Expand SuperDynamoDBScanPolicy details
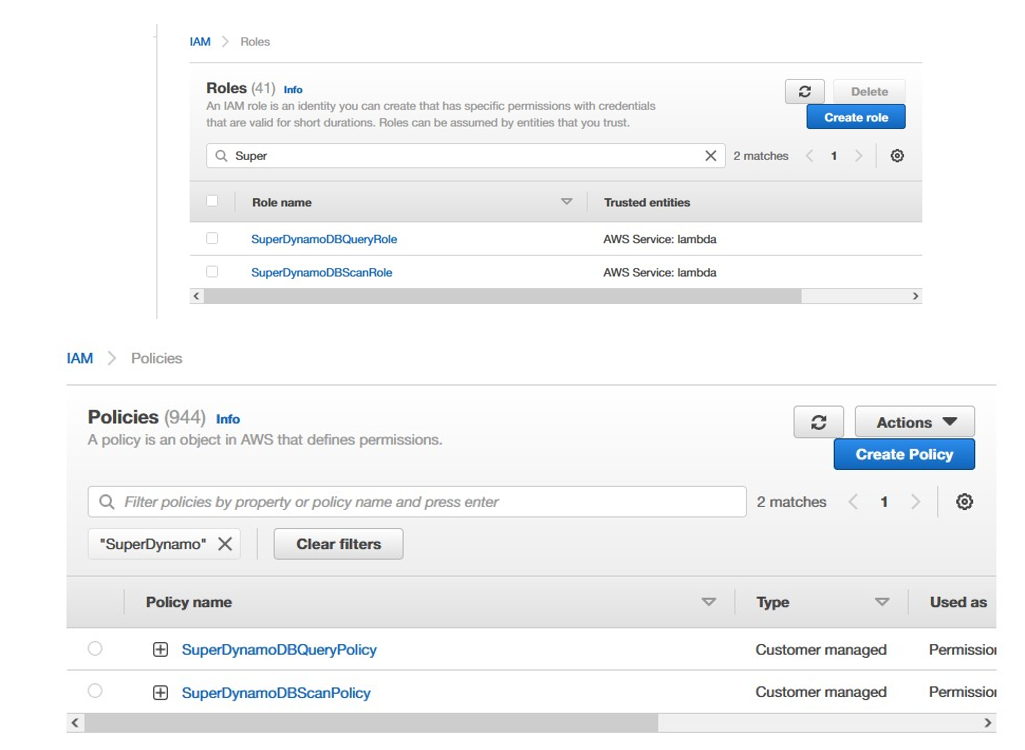 coord(160,692)
